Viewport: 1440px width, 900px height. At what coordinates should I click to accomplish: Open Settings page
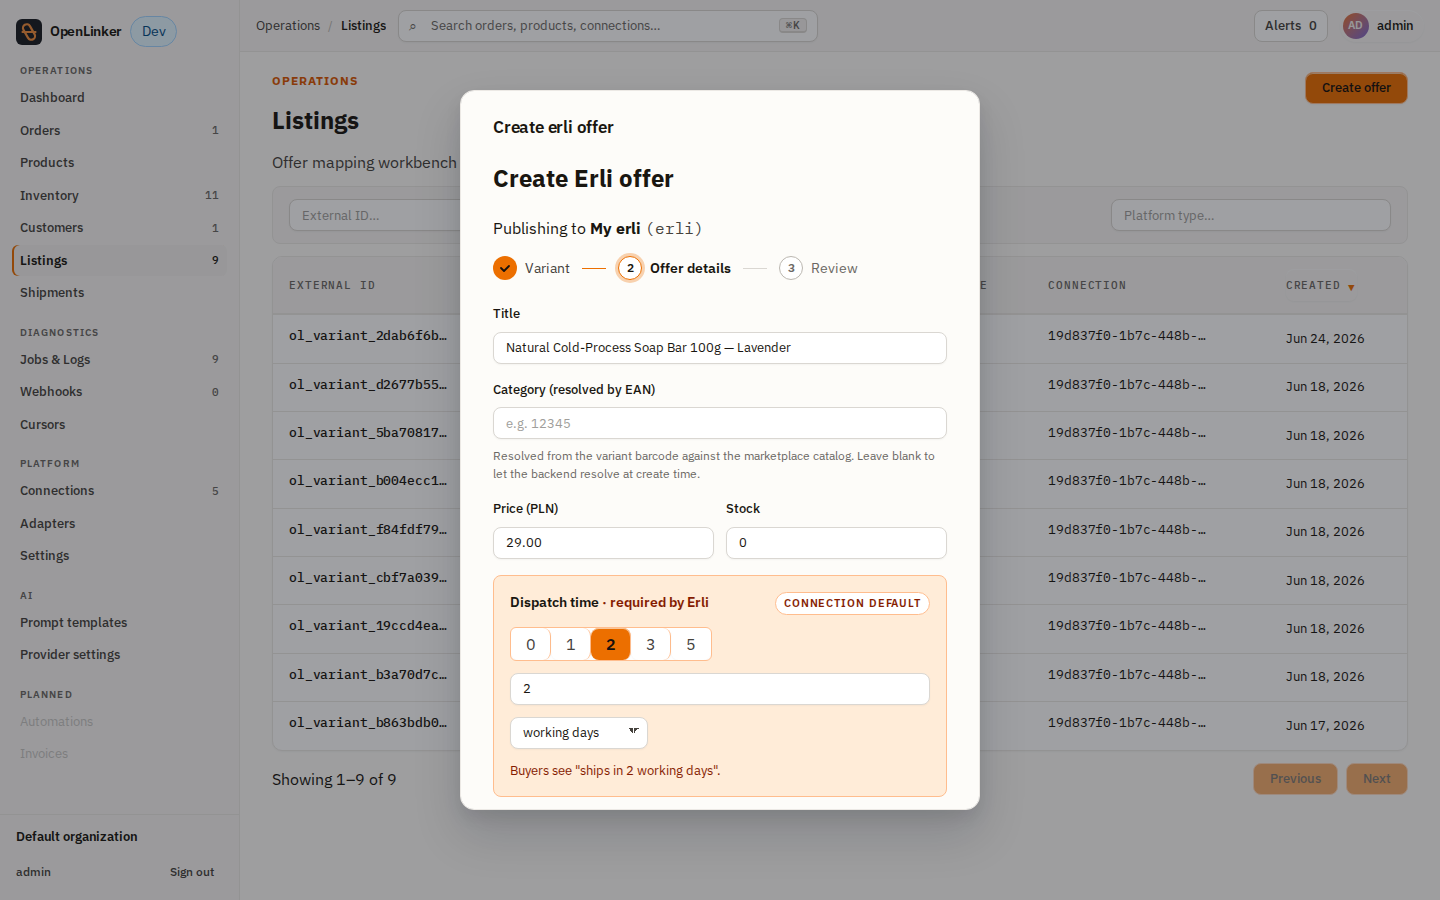pyautogui.click(x=119, y=556)
